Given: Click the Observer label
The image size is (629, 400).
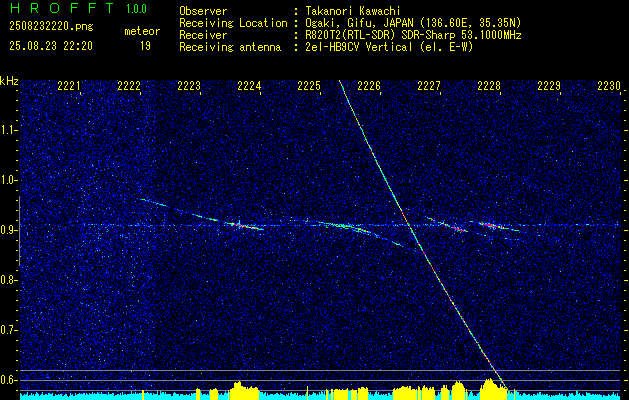Looking at the screenshot, I should point(203,11).
